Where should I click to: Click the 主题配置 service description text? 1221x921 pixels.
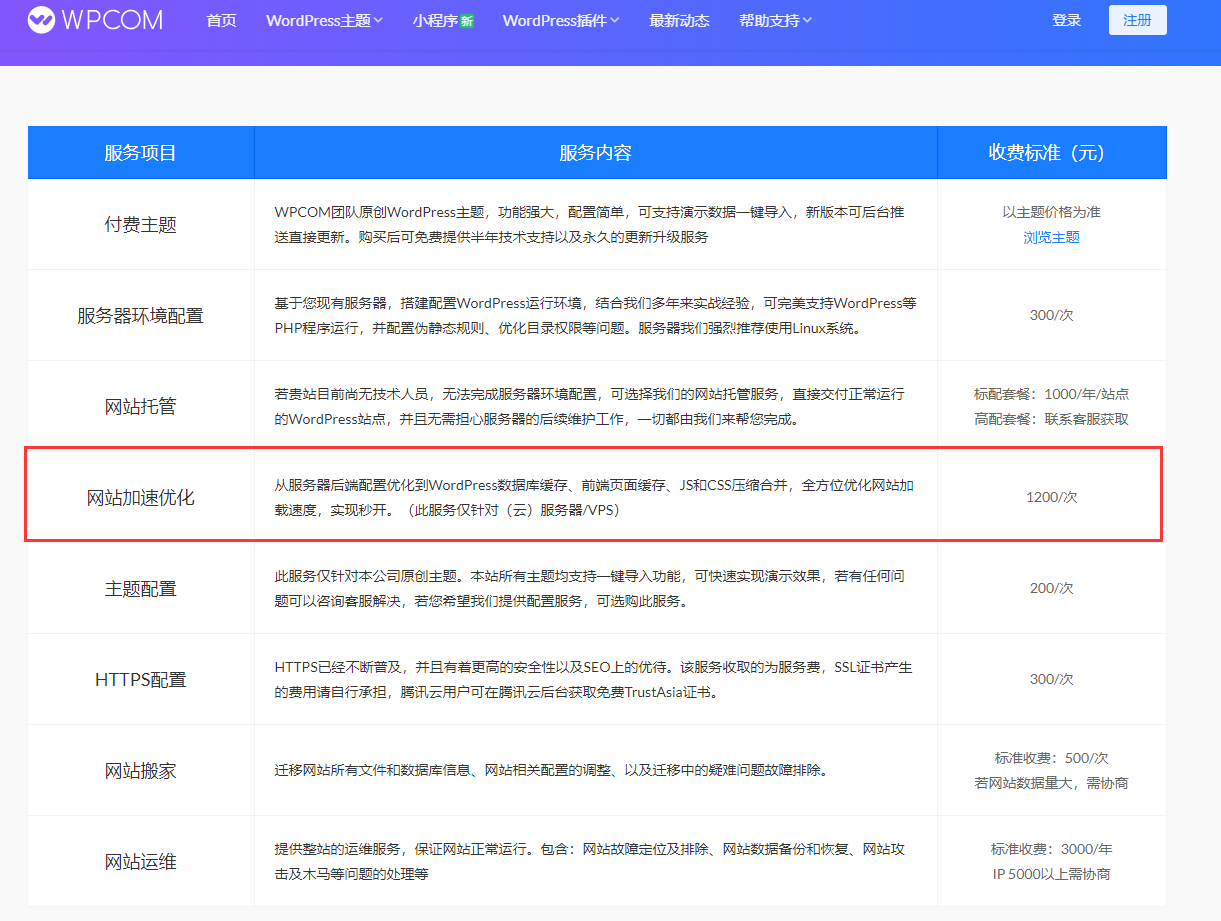590,589
